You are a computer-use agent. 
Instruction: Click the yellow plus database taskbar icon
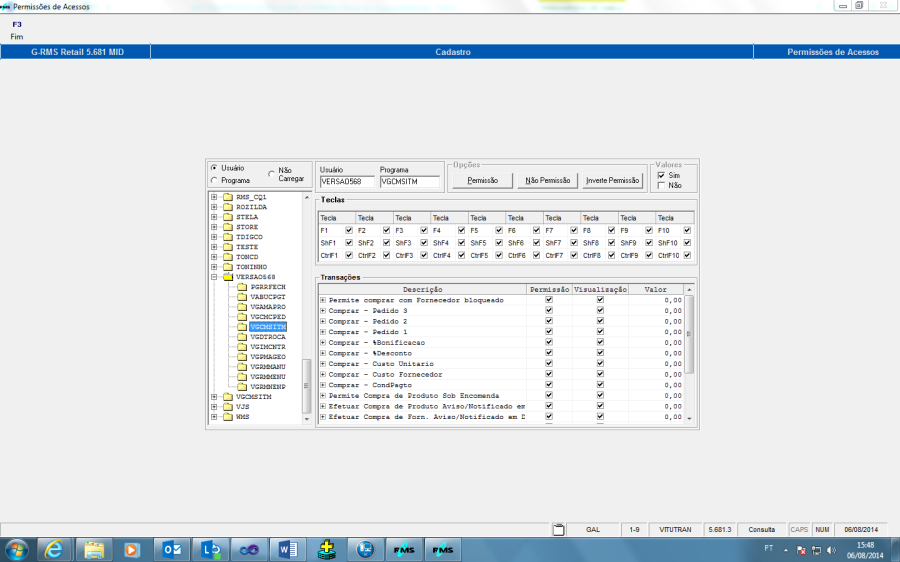pyautogui.click(x=327, y=550)
